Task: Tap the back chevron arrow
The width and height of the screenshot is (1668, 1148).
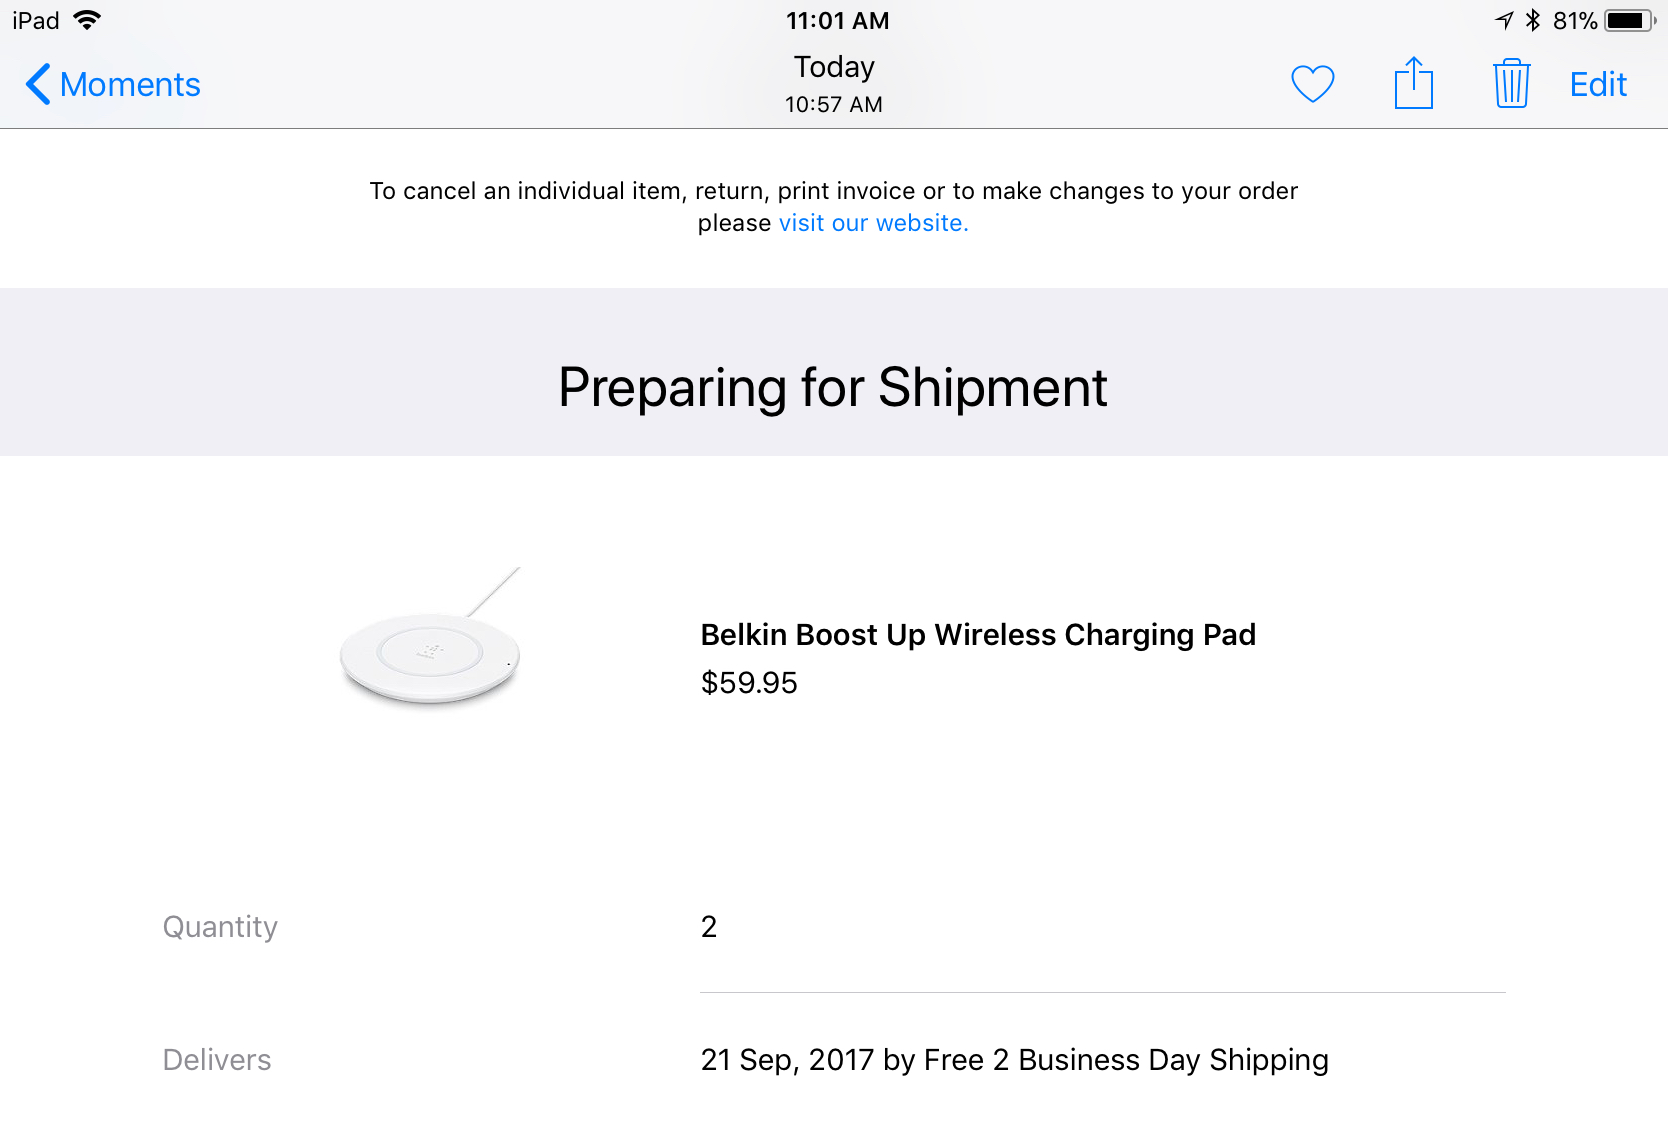Action: point(38,84)
